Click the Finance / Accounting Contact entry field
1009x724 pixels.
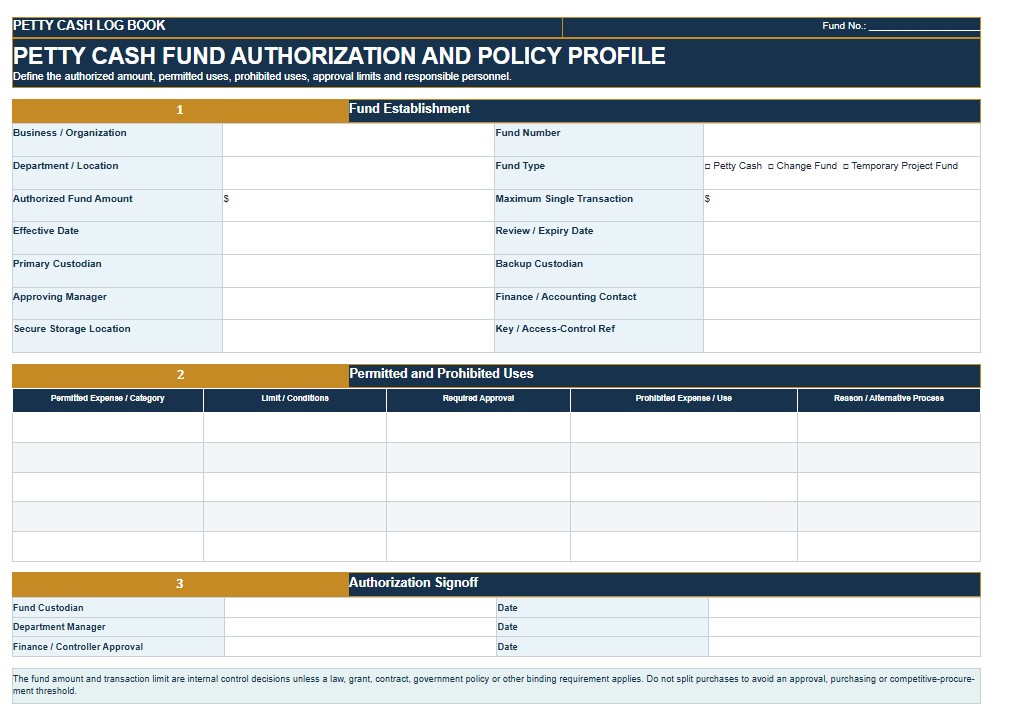click(x=842, y=304)
